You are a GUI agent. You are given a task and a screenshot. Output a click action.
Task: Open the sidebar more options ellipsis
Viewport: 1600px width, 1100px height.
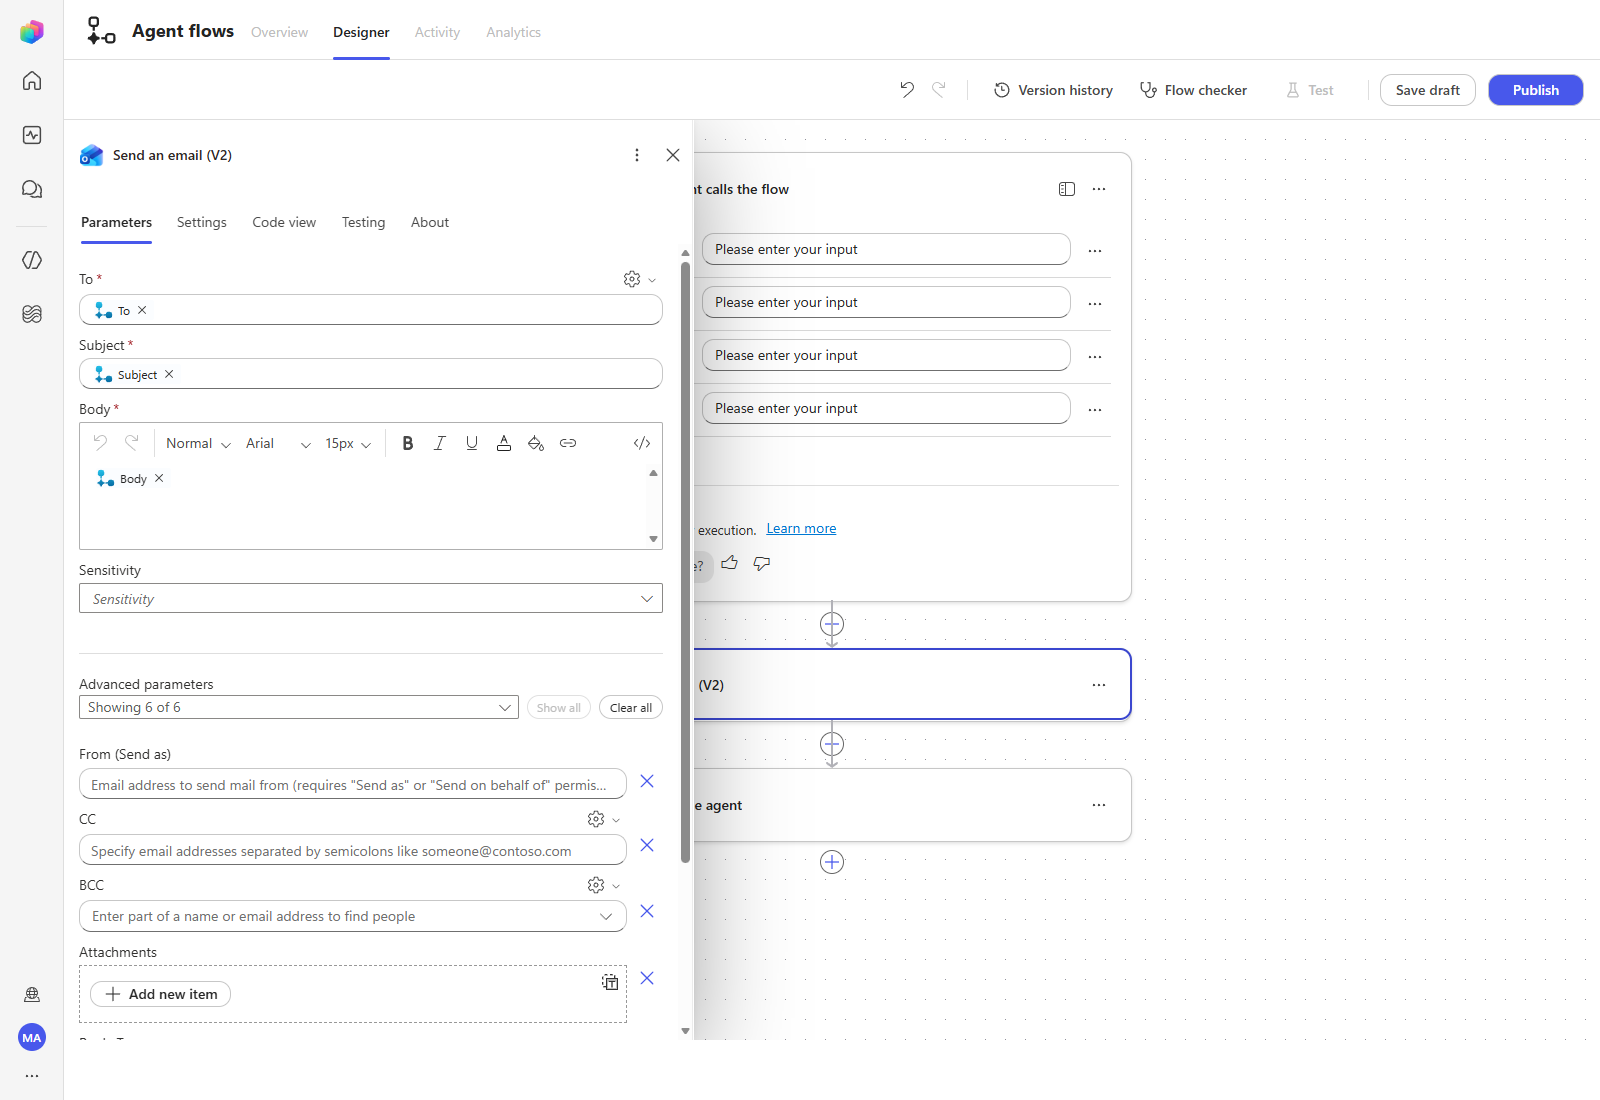point(32,1076)
